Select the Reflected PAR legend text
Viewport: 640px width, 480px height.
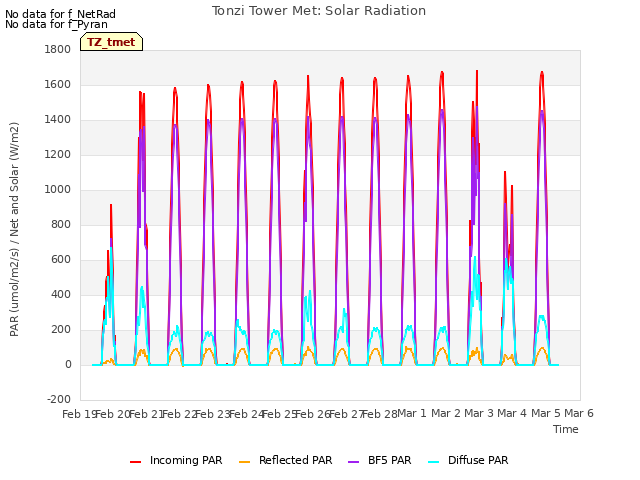point(296,460)
